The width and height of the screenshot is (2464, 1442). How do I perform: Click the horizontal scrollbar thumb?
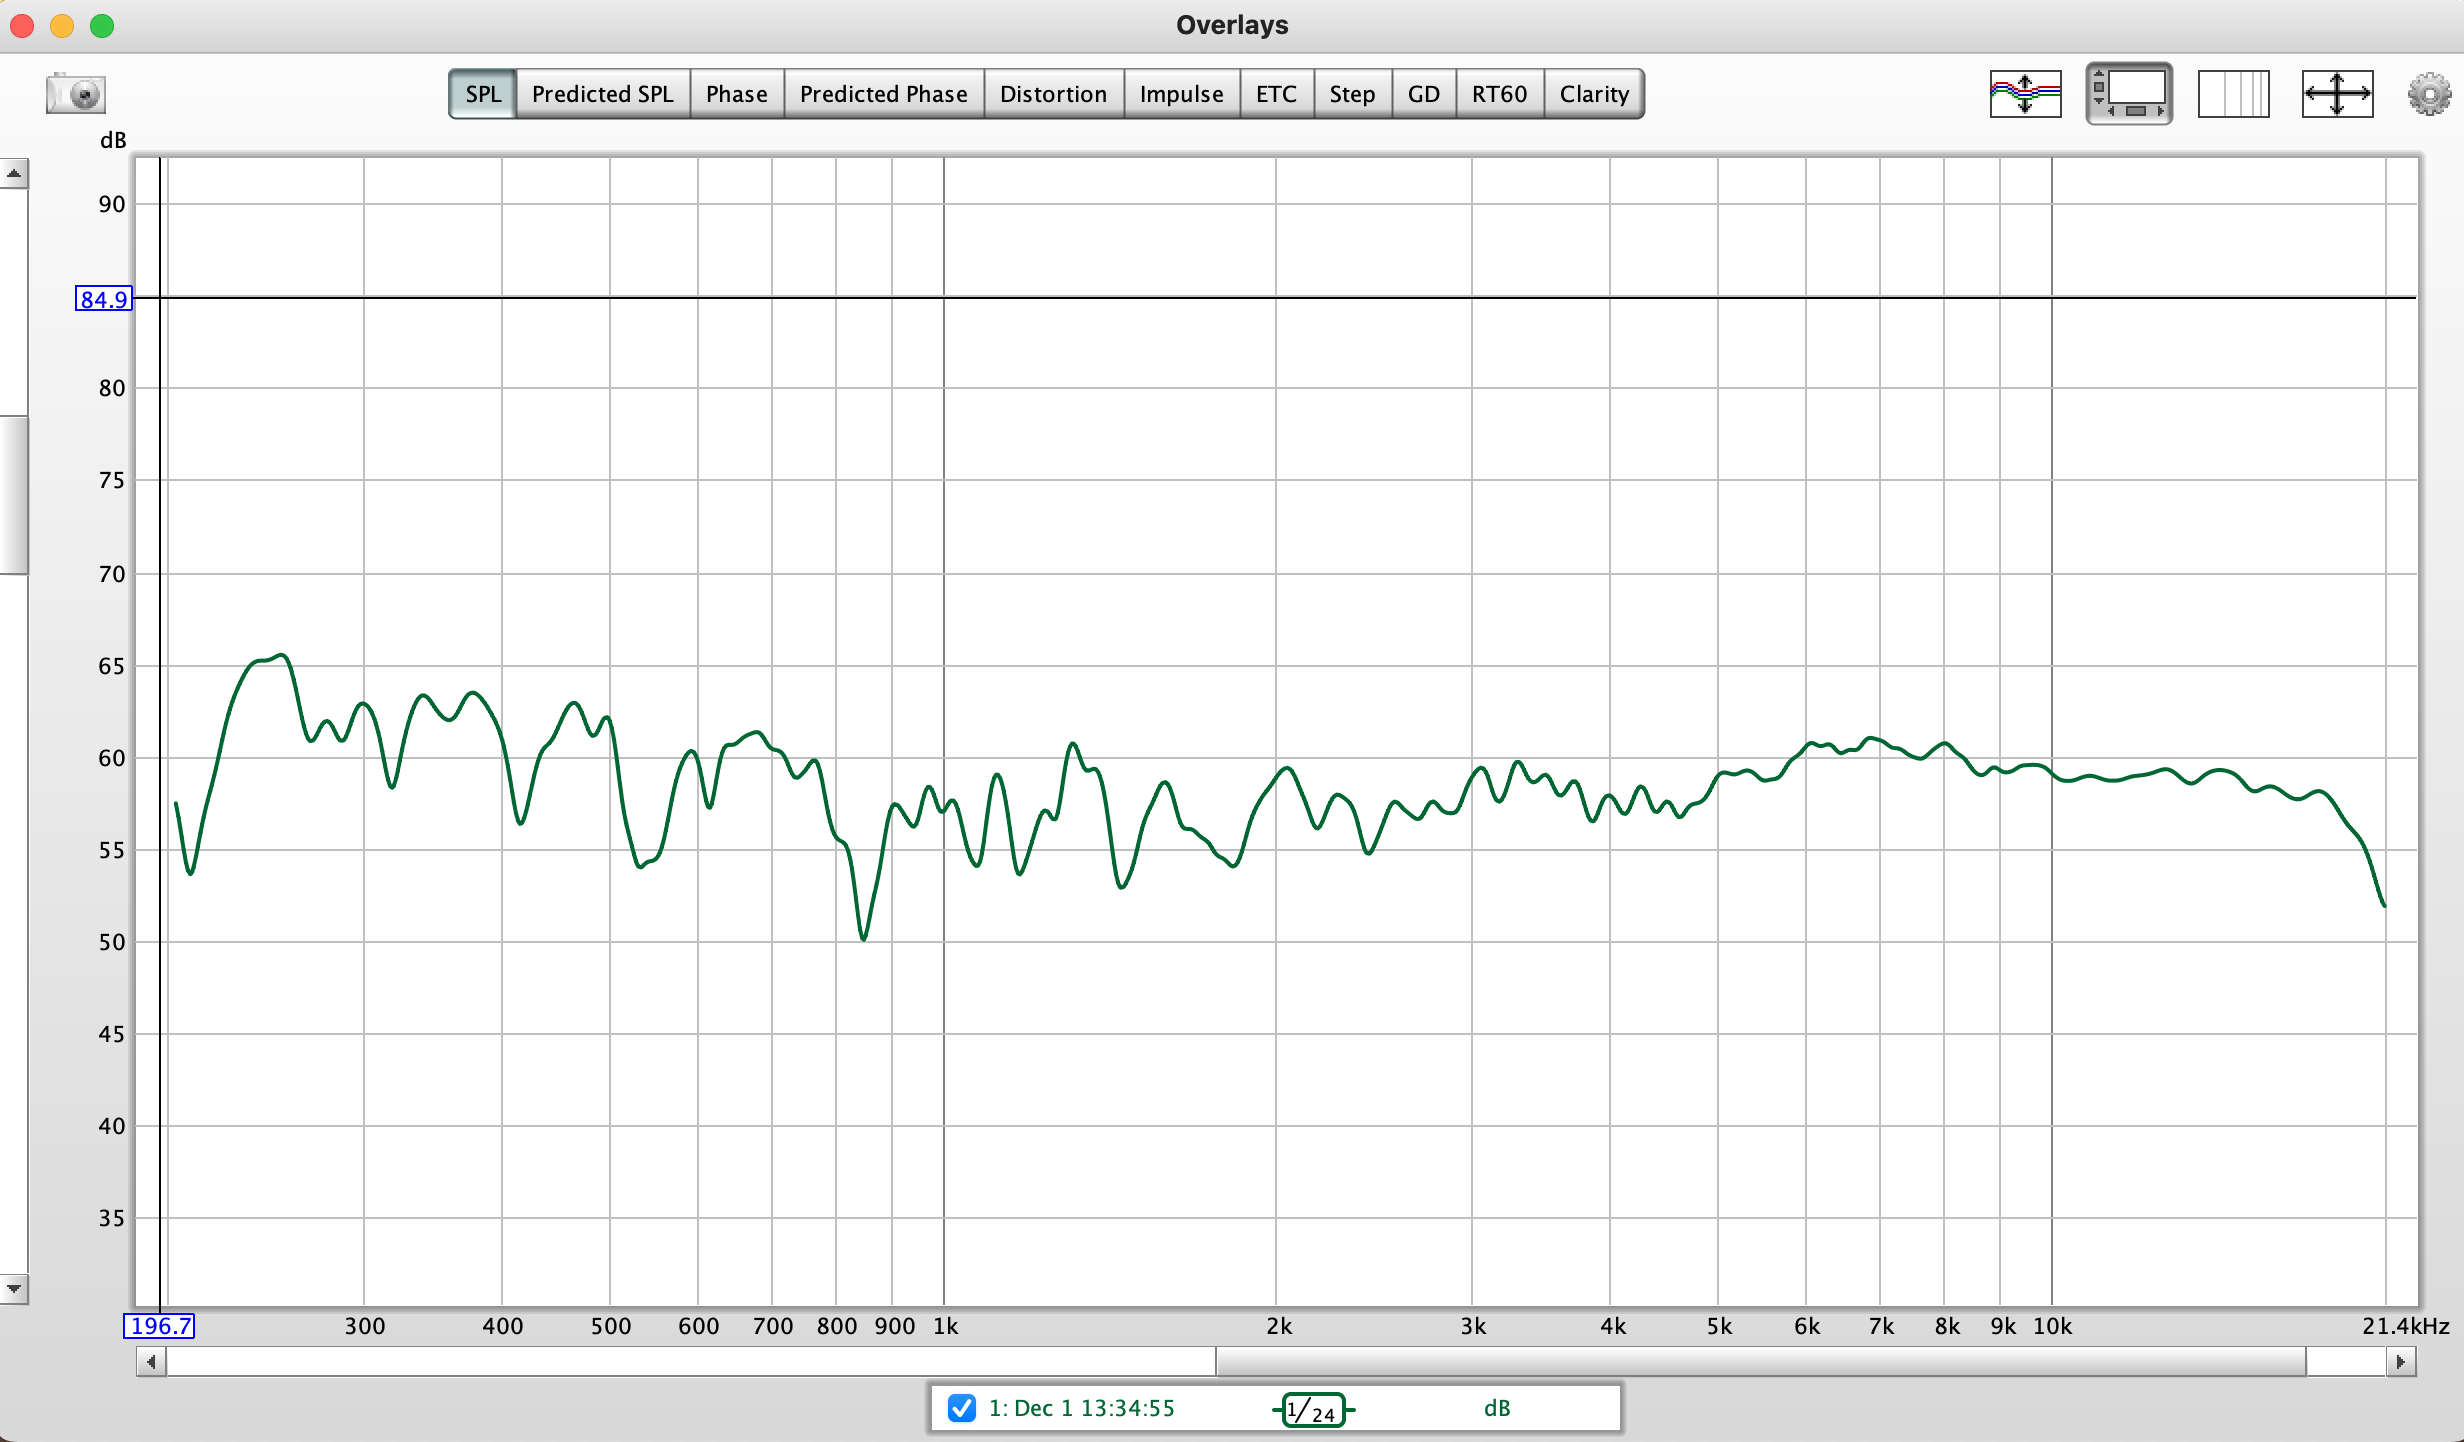click(x=1761, y=1362)
